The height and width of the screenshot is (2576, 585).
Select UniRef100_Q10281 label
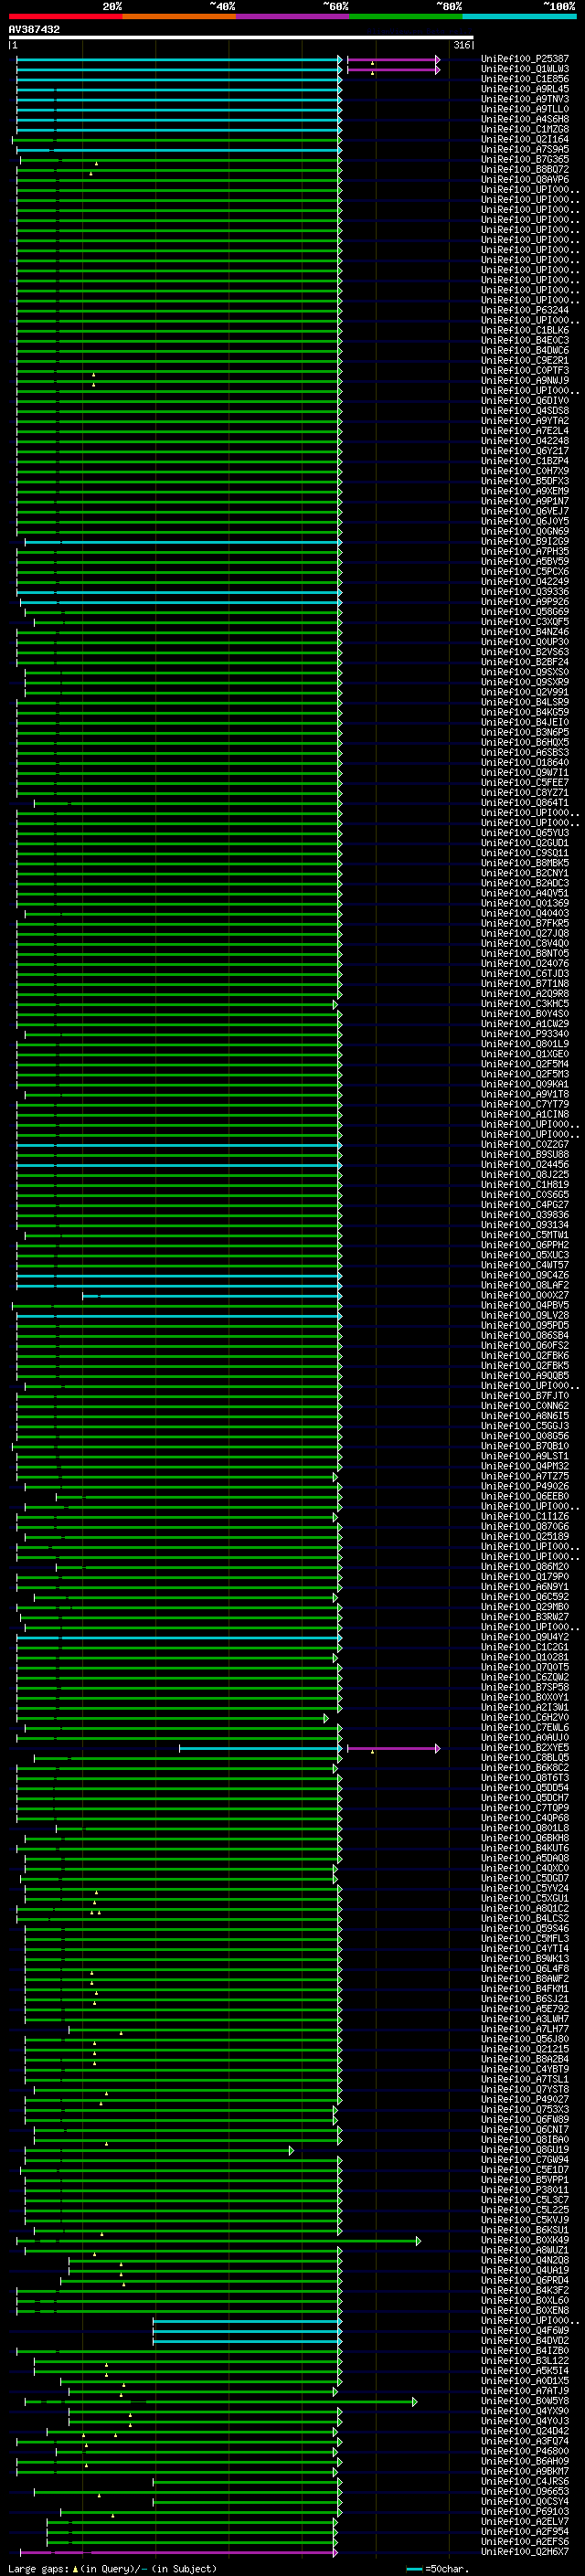tap(524, 1656)
